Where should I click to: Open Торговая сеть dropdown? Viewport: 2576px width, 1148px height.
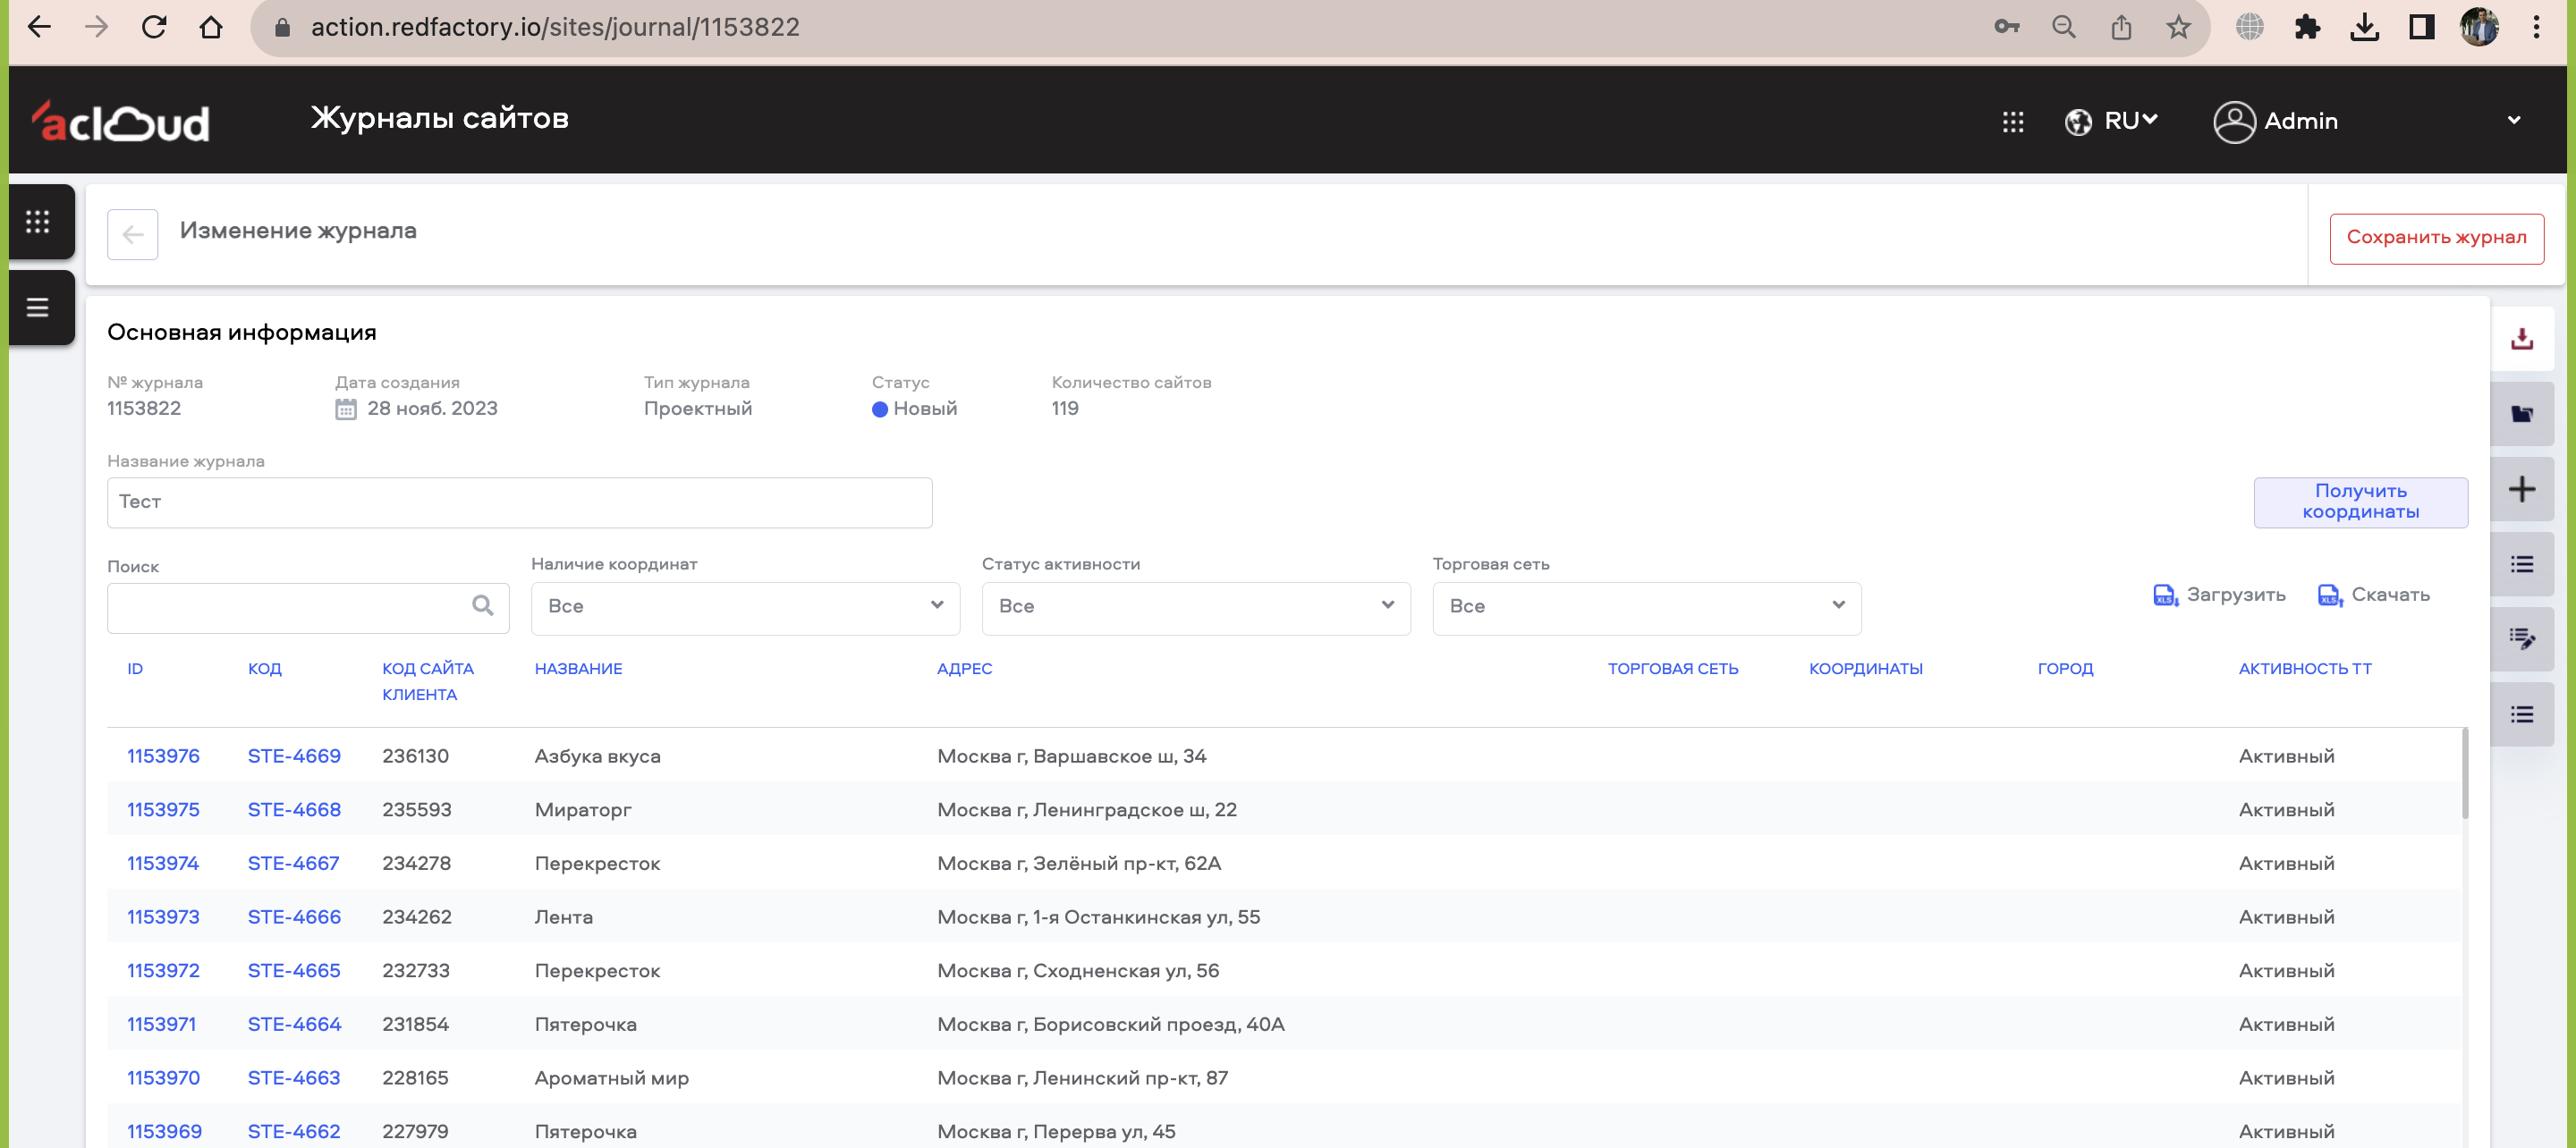(x=1647, y=608)
